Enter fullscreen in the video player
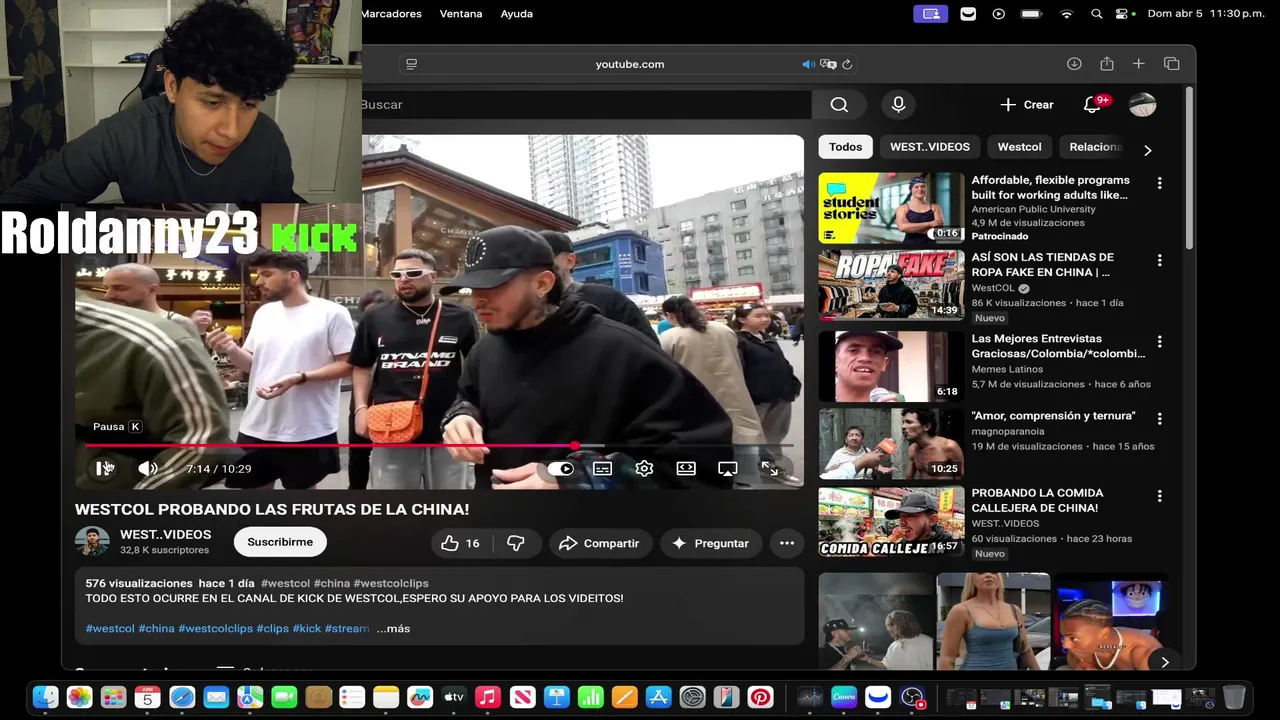 pyautogui.click(x=770, y=468)
